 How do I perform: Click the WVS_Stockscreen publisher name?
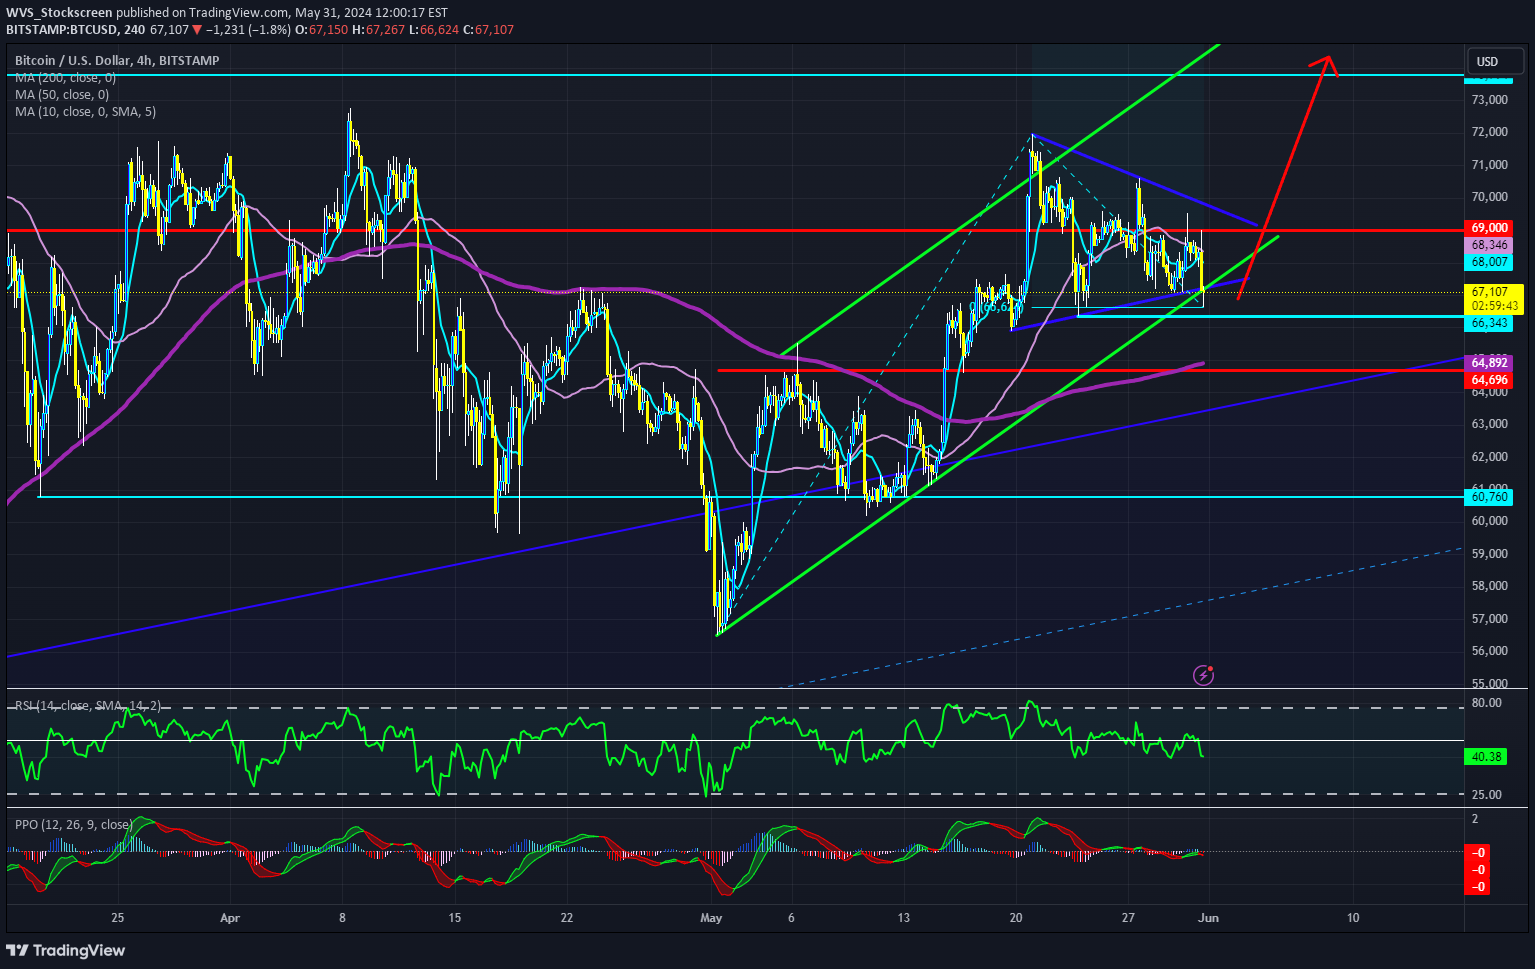coord(58,13)
